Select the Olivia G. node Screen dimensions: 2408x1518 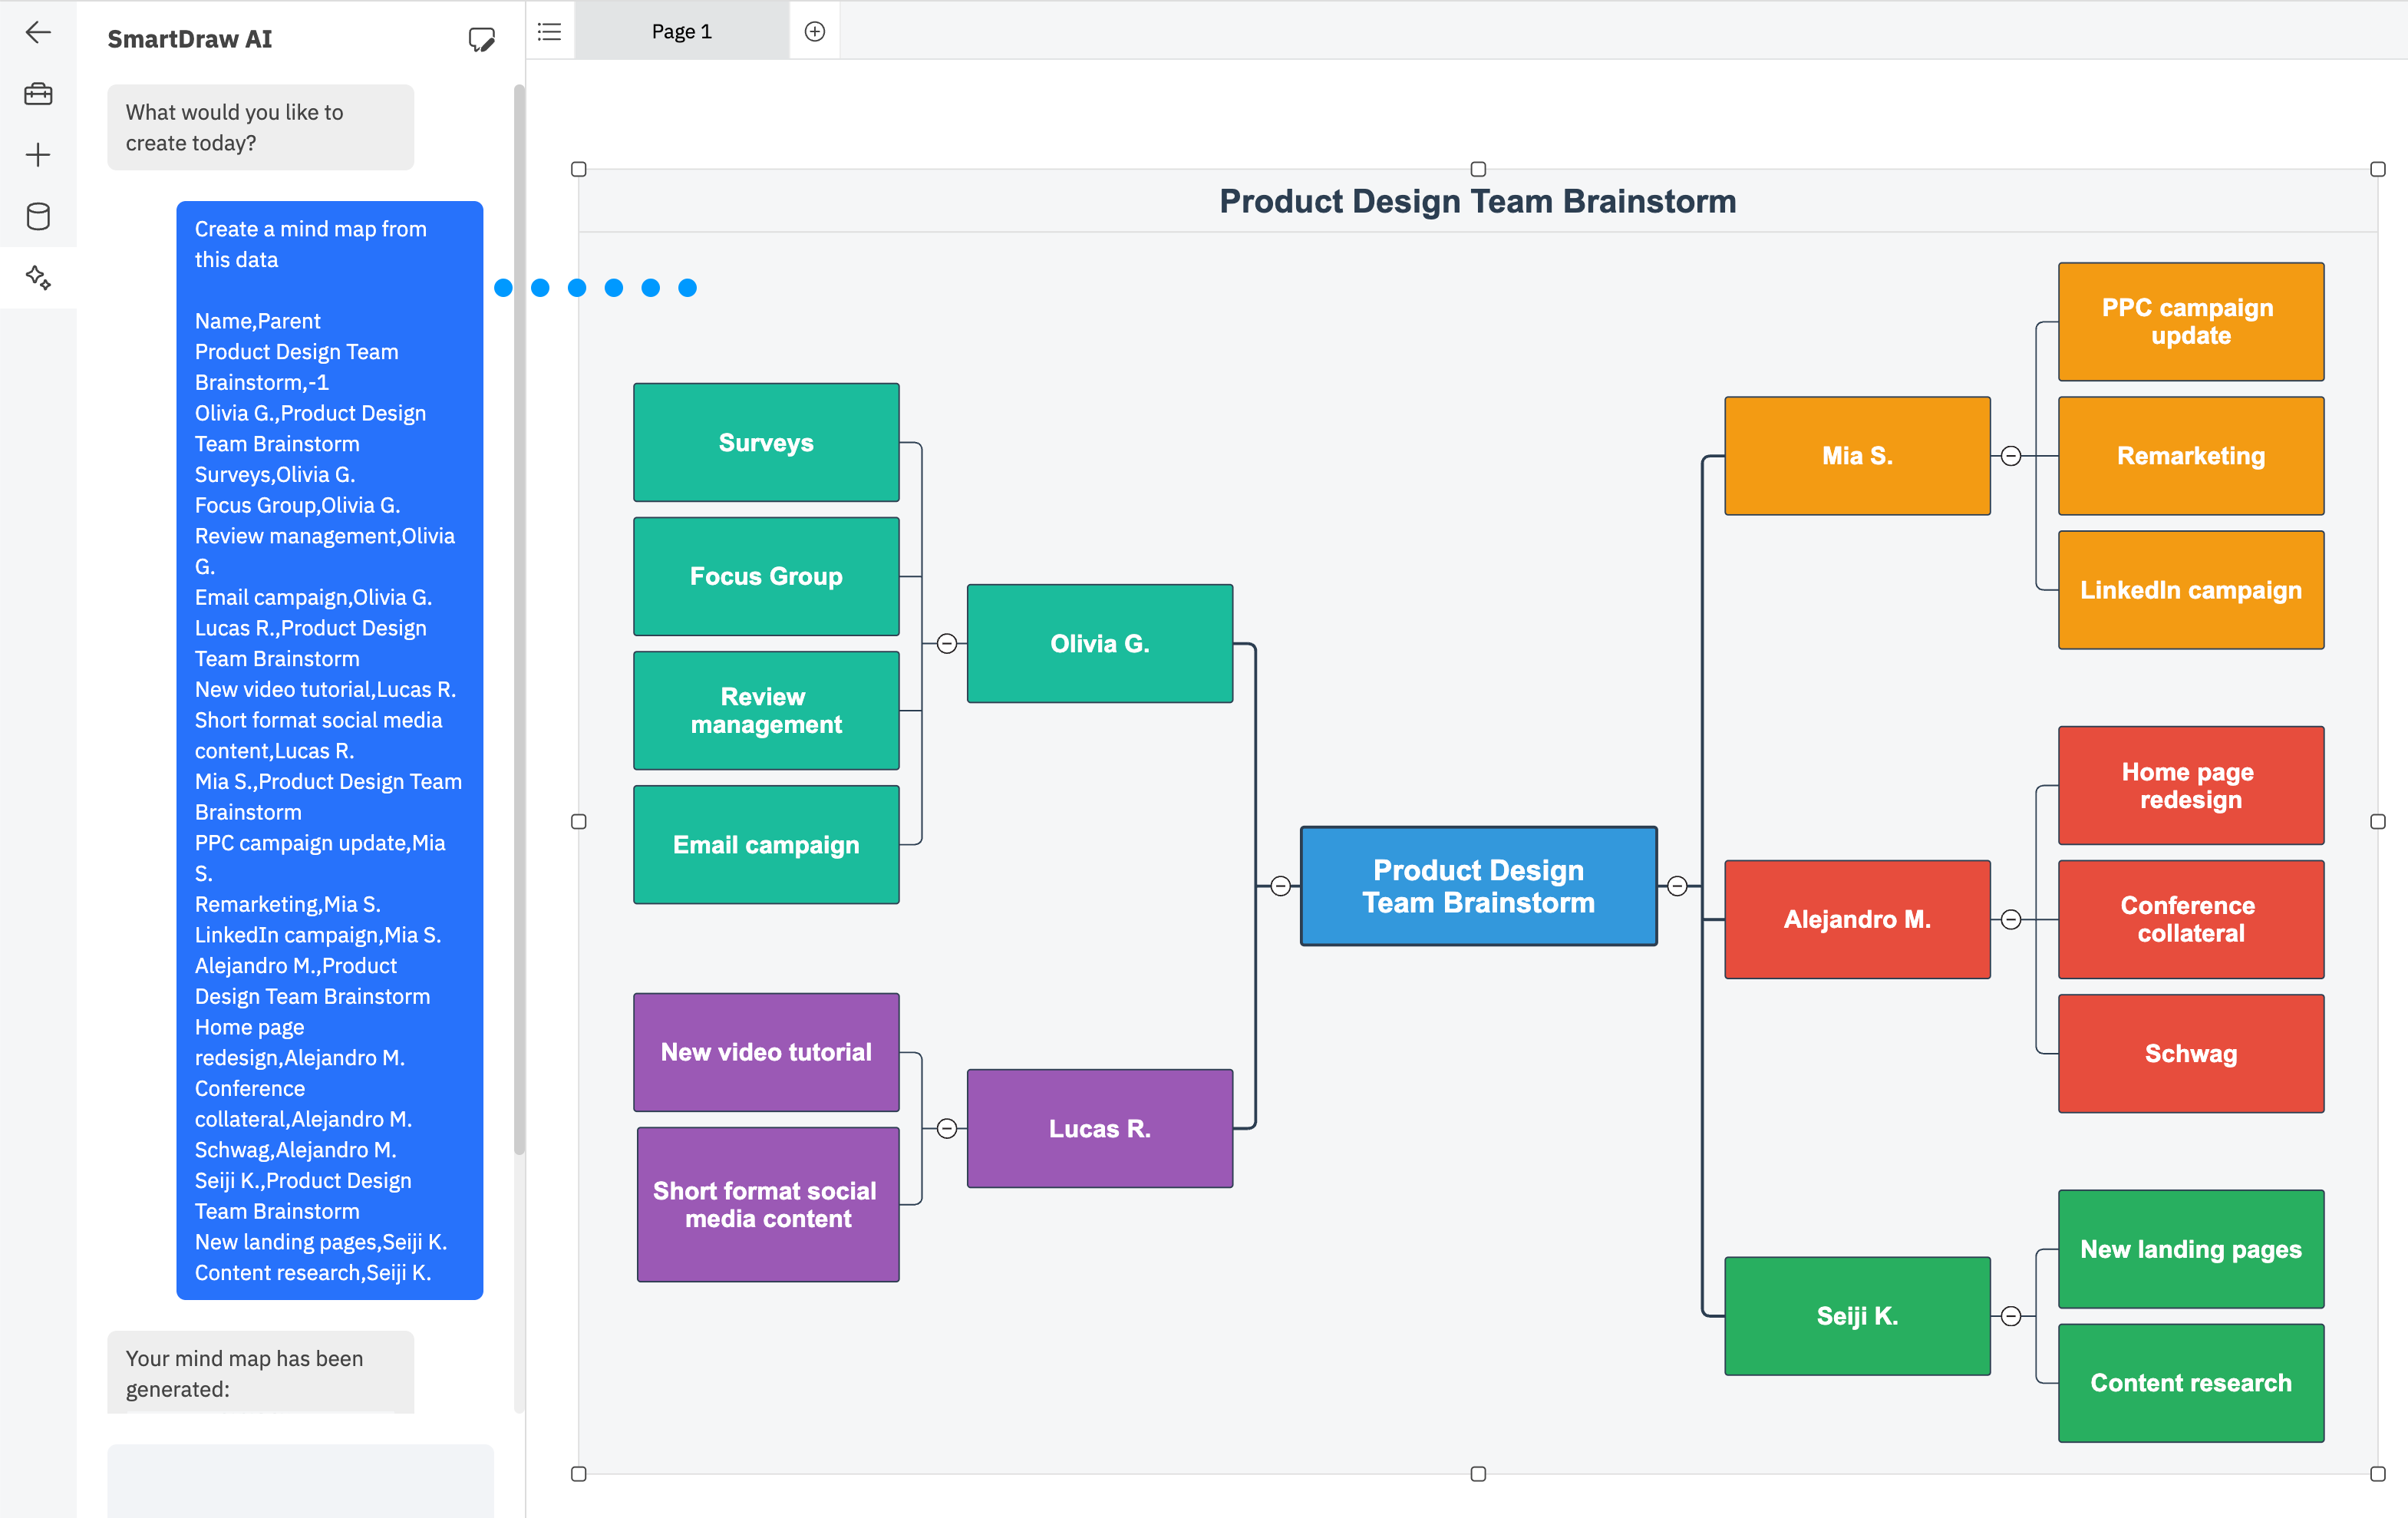coord(1100,644)
